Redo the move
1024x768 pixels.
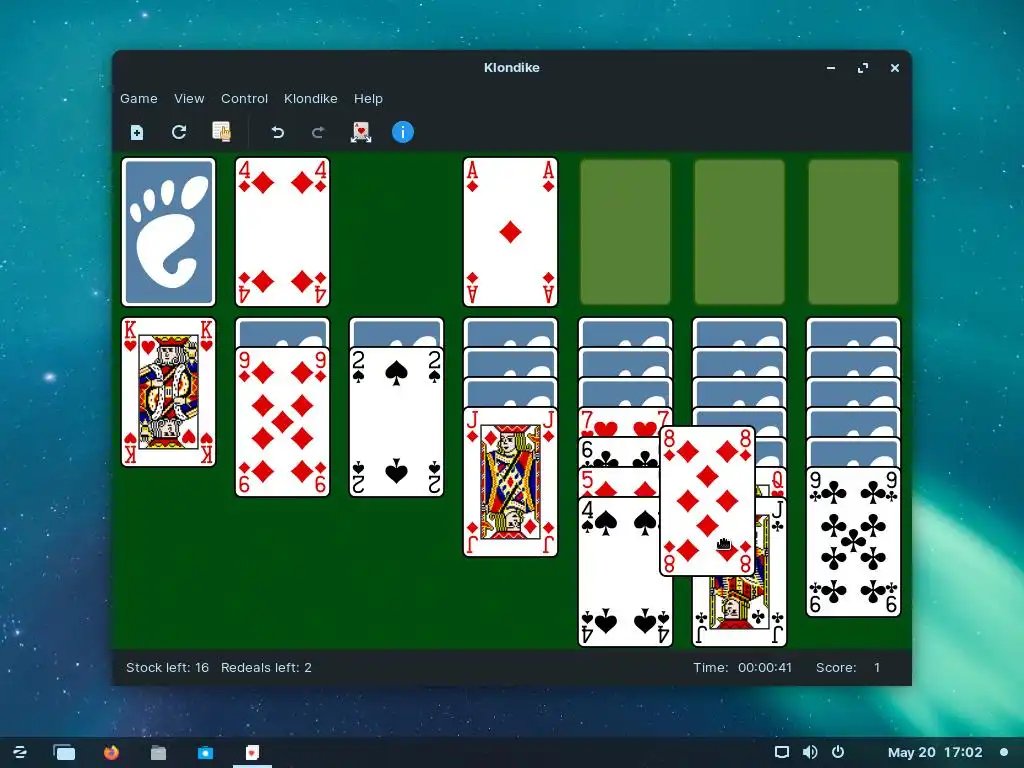click(x=319, y=133)
